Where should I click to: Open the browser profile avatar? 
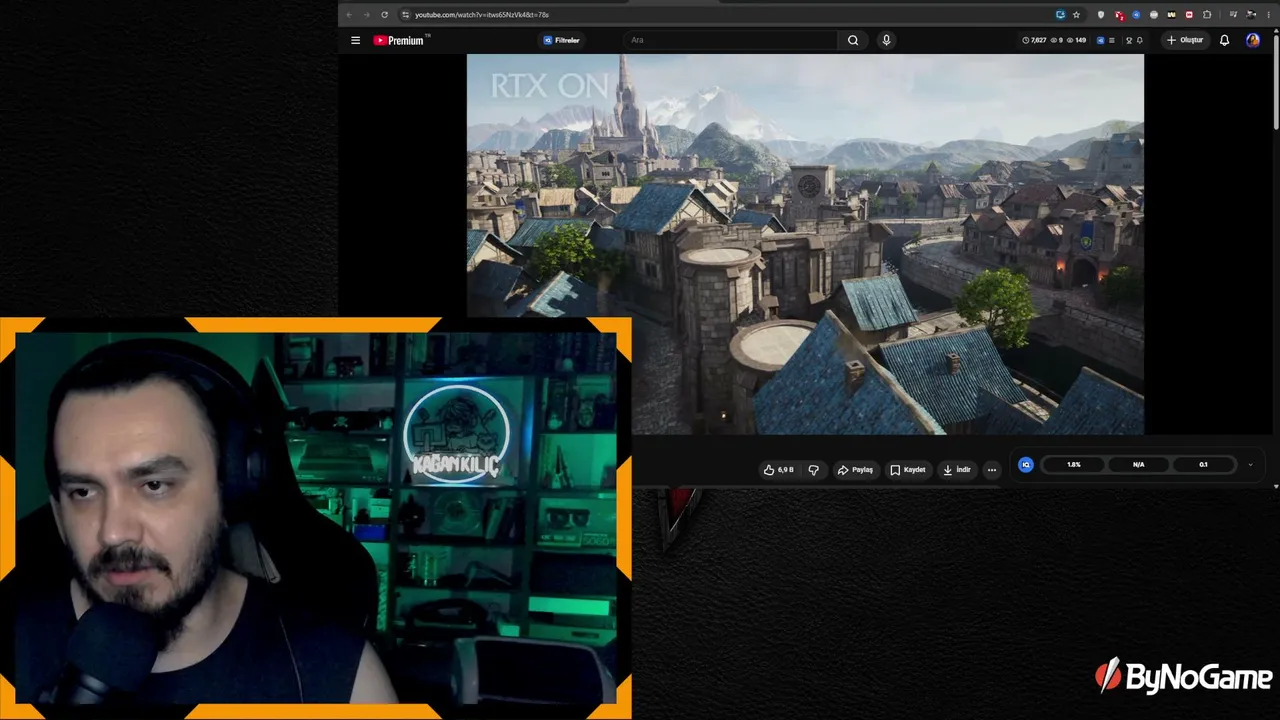(1250, 15)
